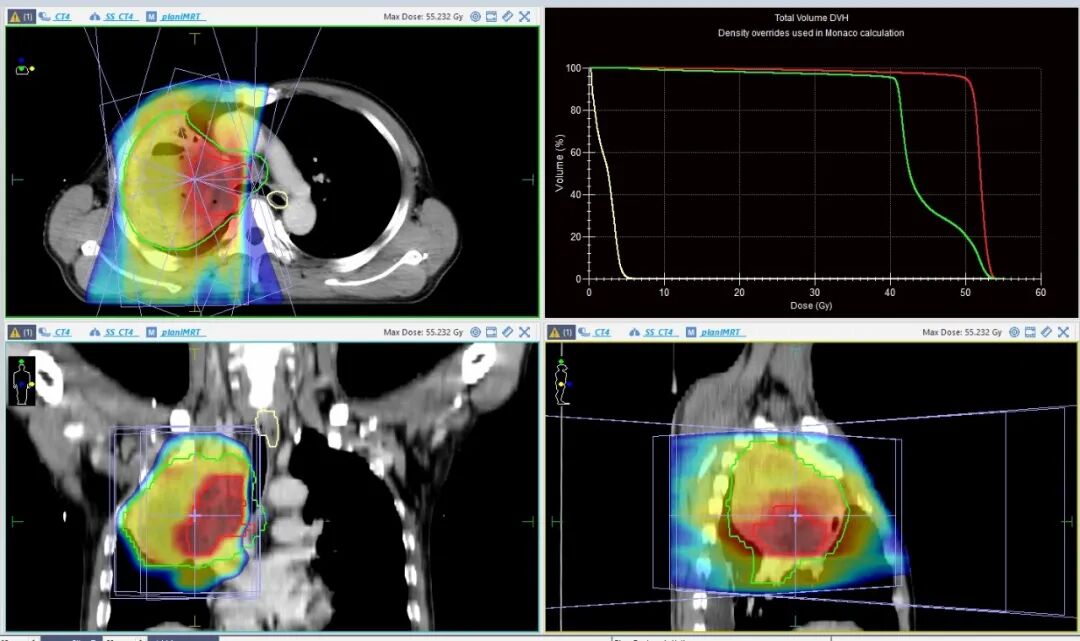Open the SS CT4 structure set link in axial view
This screenshot has height=641, width=1080.
[x=120, y=17]
